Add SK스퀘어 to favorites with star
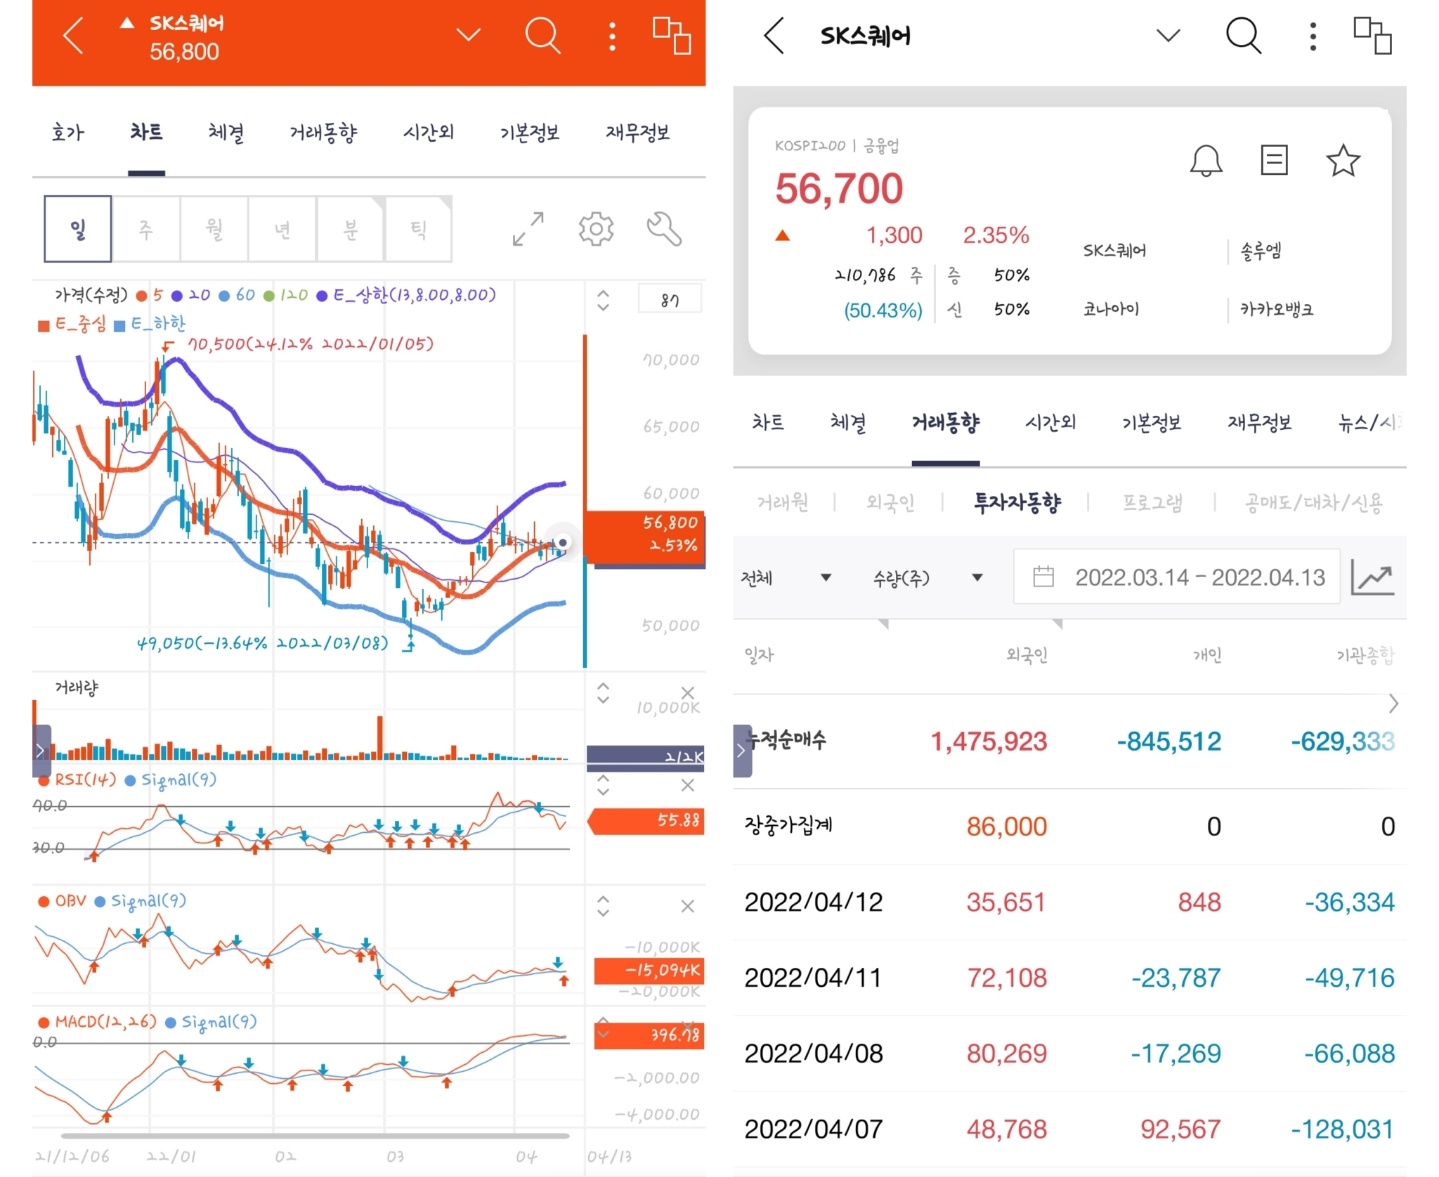 pos(1343,160)
